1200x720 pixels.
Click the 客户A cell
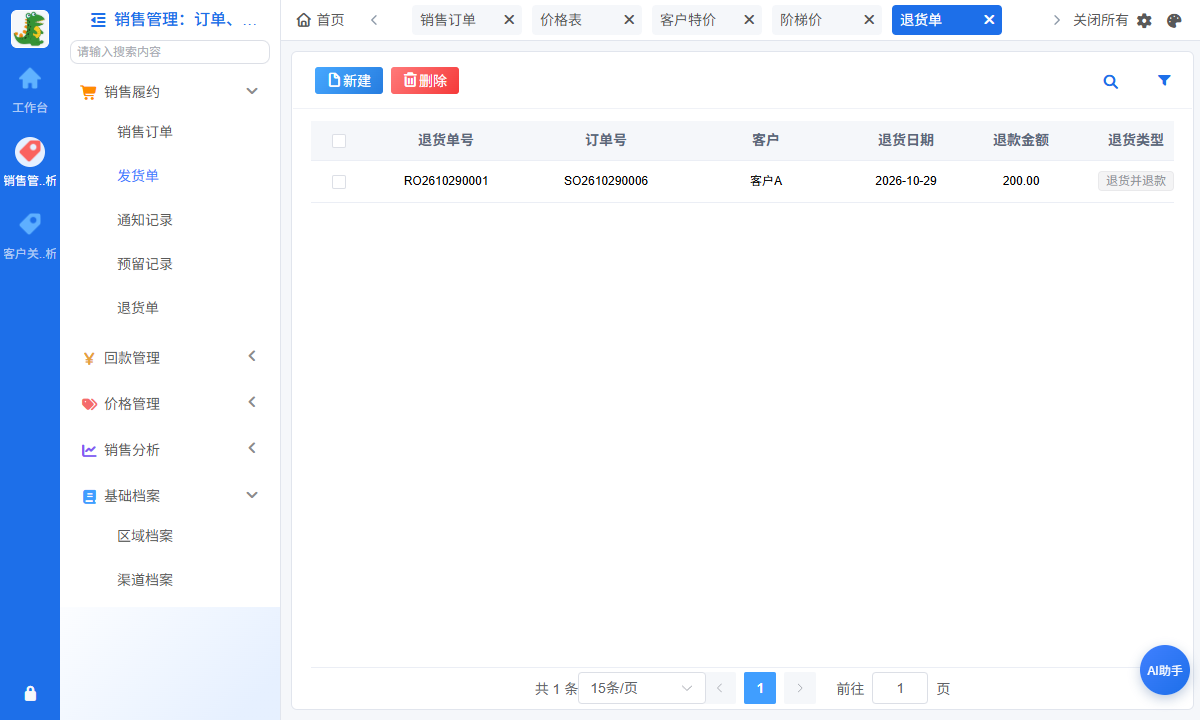pyautogui.click(x=766, y=182)
